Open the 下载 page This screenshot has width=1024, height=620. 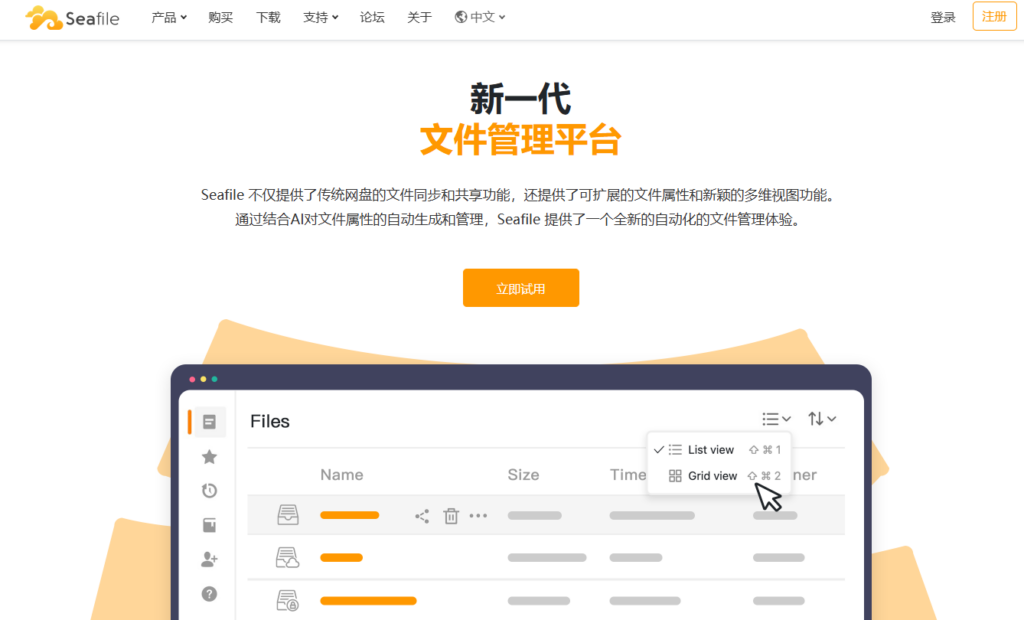pyautogui.click(x=268, y=18)
